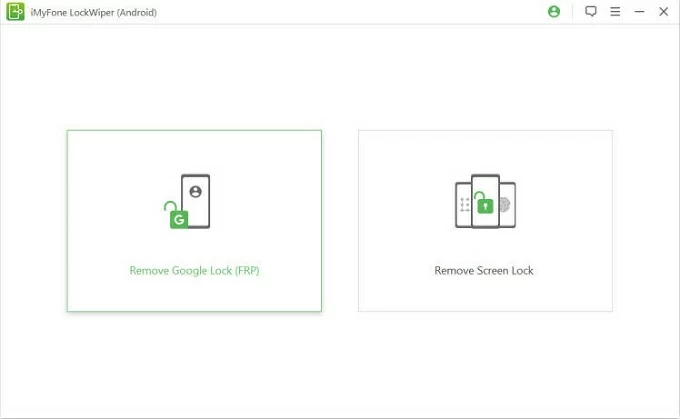
Task: Click the iMyFone LockWiper app logo
Action: coord(15,12)
